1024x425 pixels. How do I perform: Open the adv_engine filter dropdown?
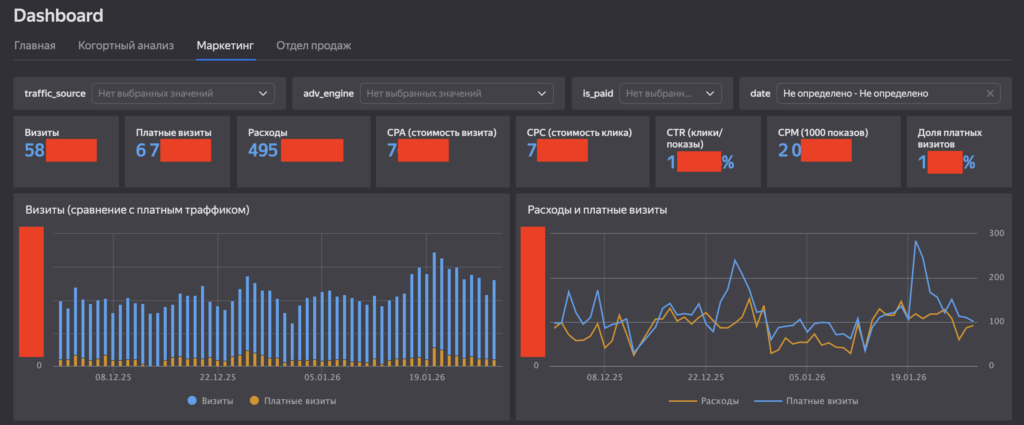(455, 93)
